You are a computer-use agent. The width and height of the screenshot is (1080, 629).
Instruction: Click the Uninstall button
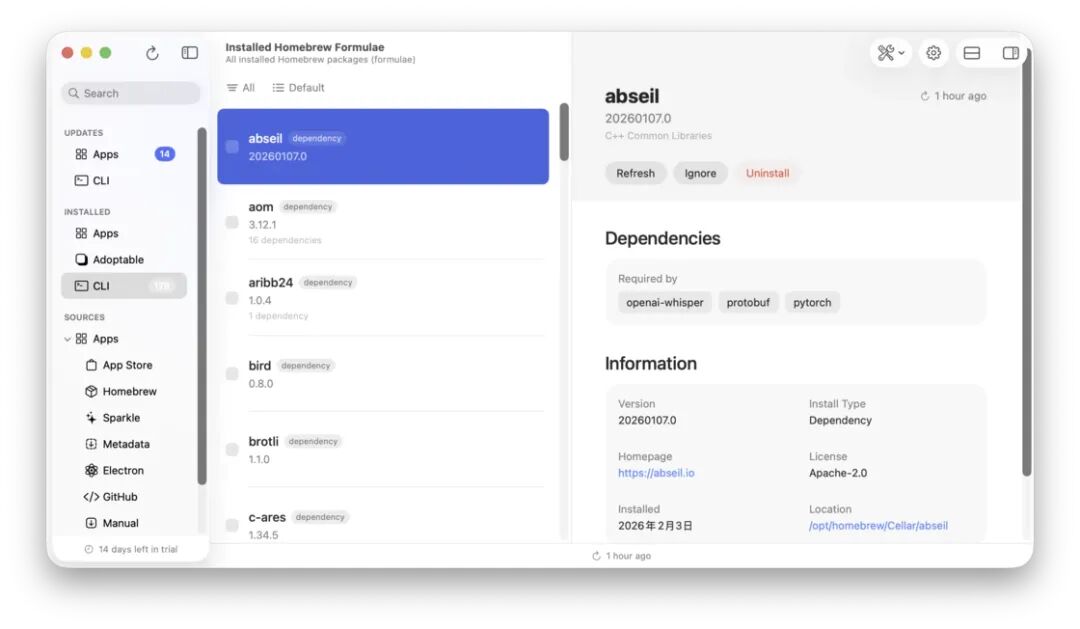coord(767,174)
